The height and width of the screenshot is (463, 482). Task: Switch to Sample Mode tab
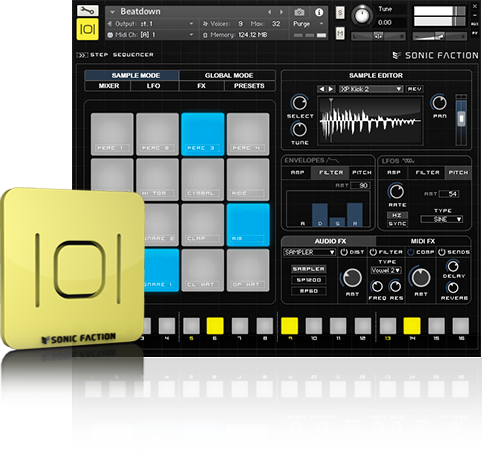(x=132, y=75)
